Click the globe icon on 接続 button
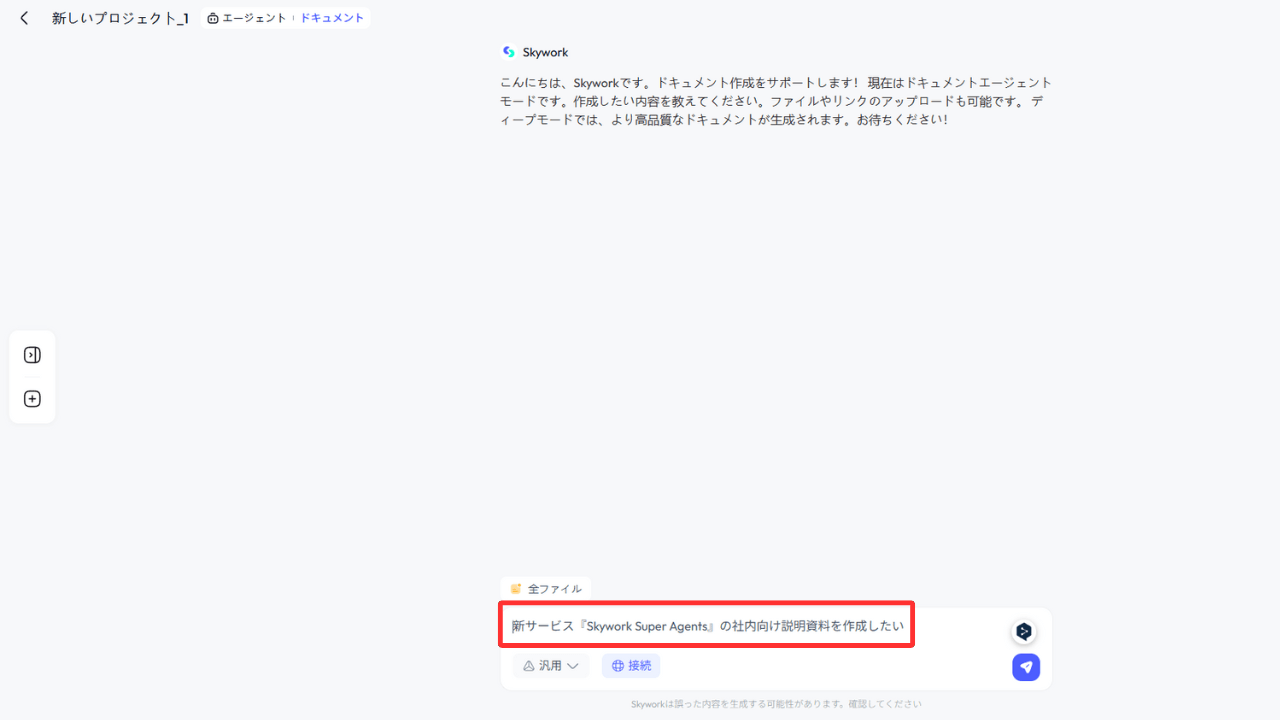Viewport: 1280px width, 720px height. pos(618,666)
